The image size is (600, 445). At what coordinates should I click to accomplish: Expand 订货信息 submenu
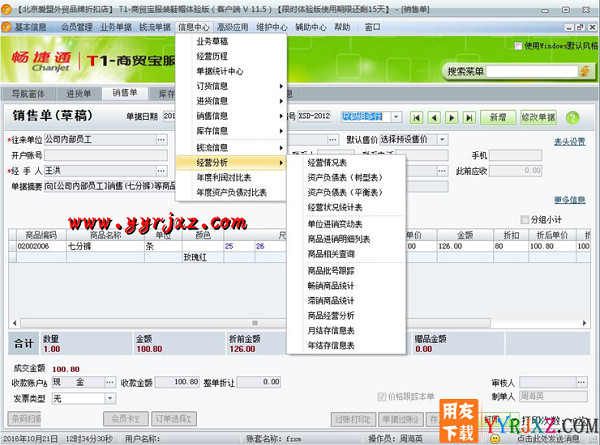point(231,86)
